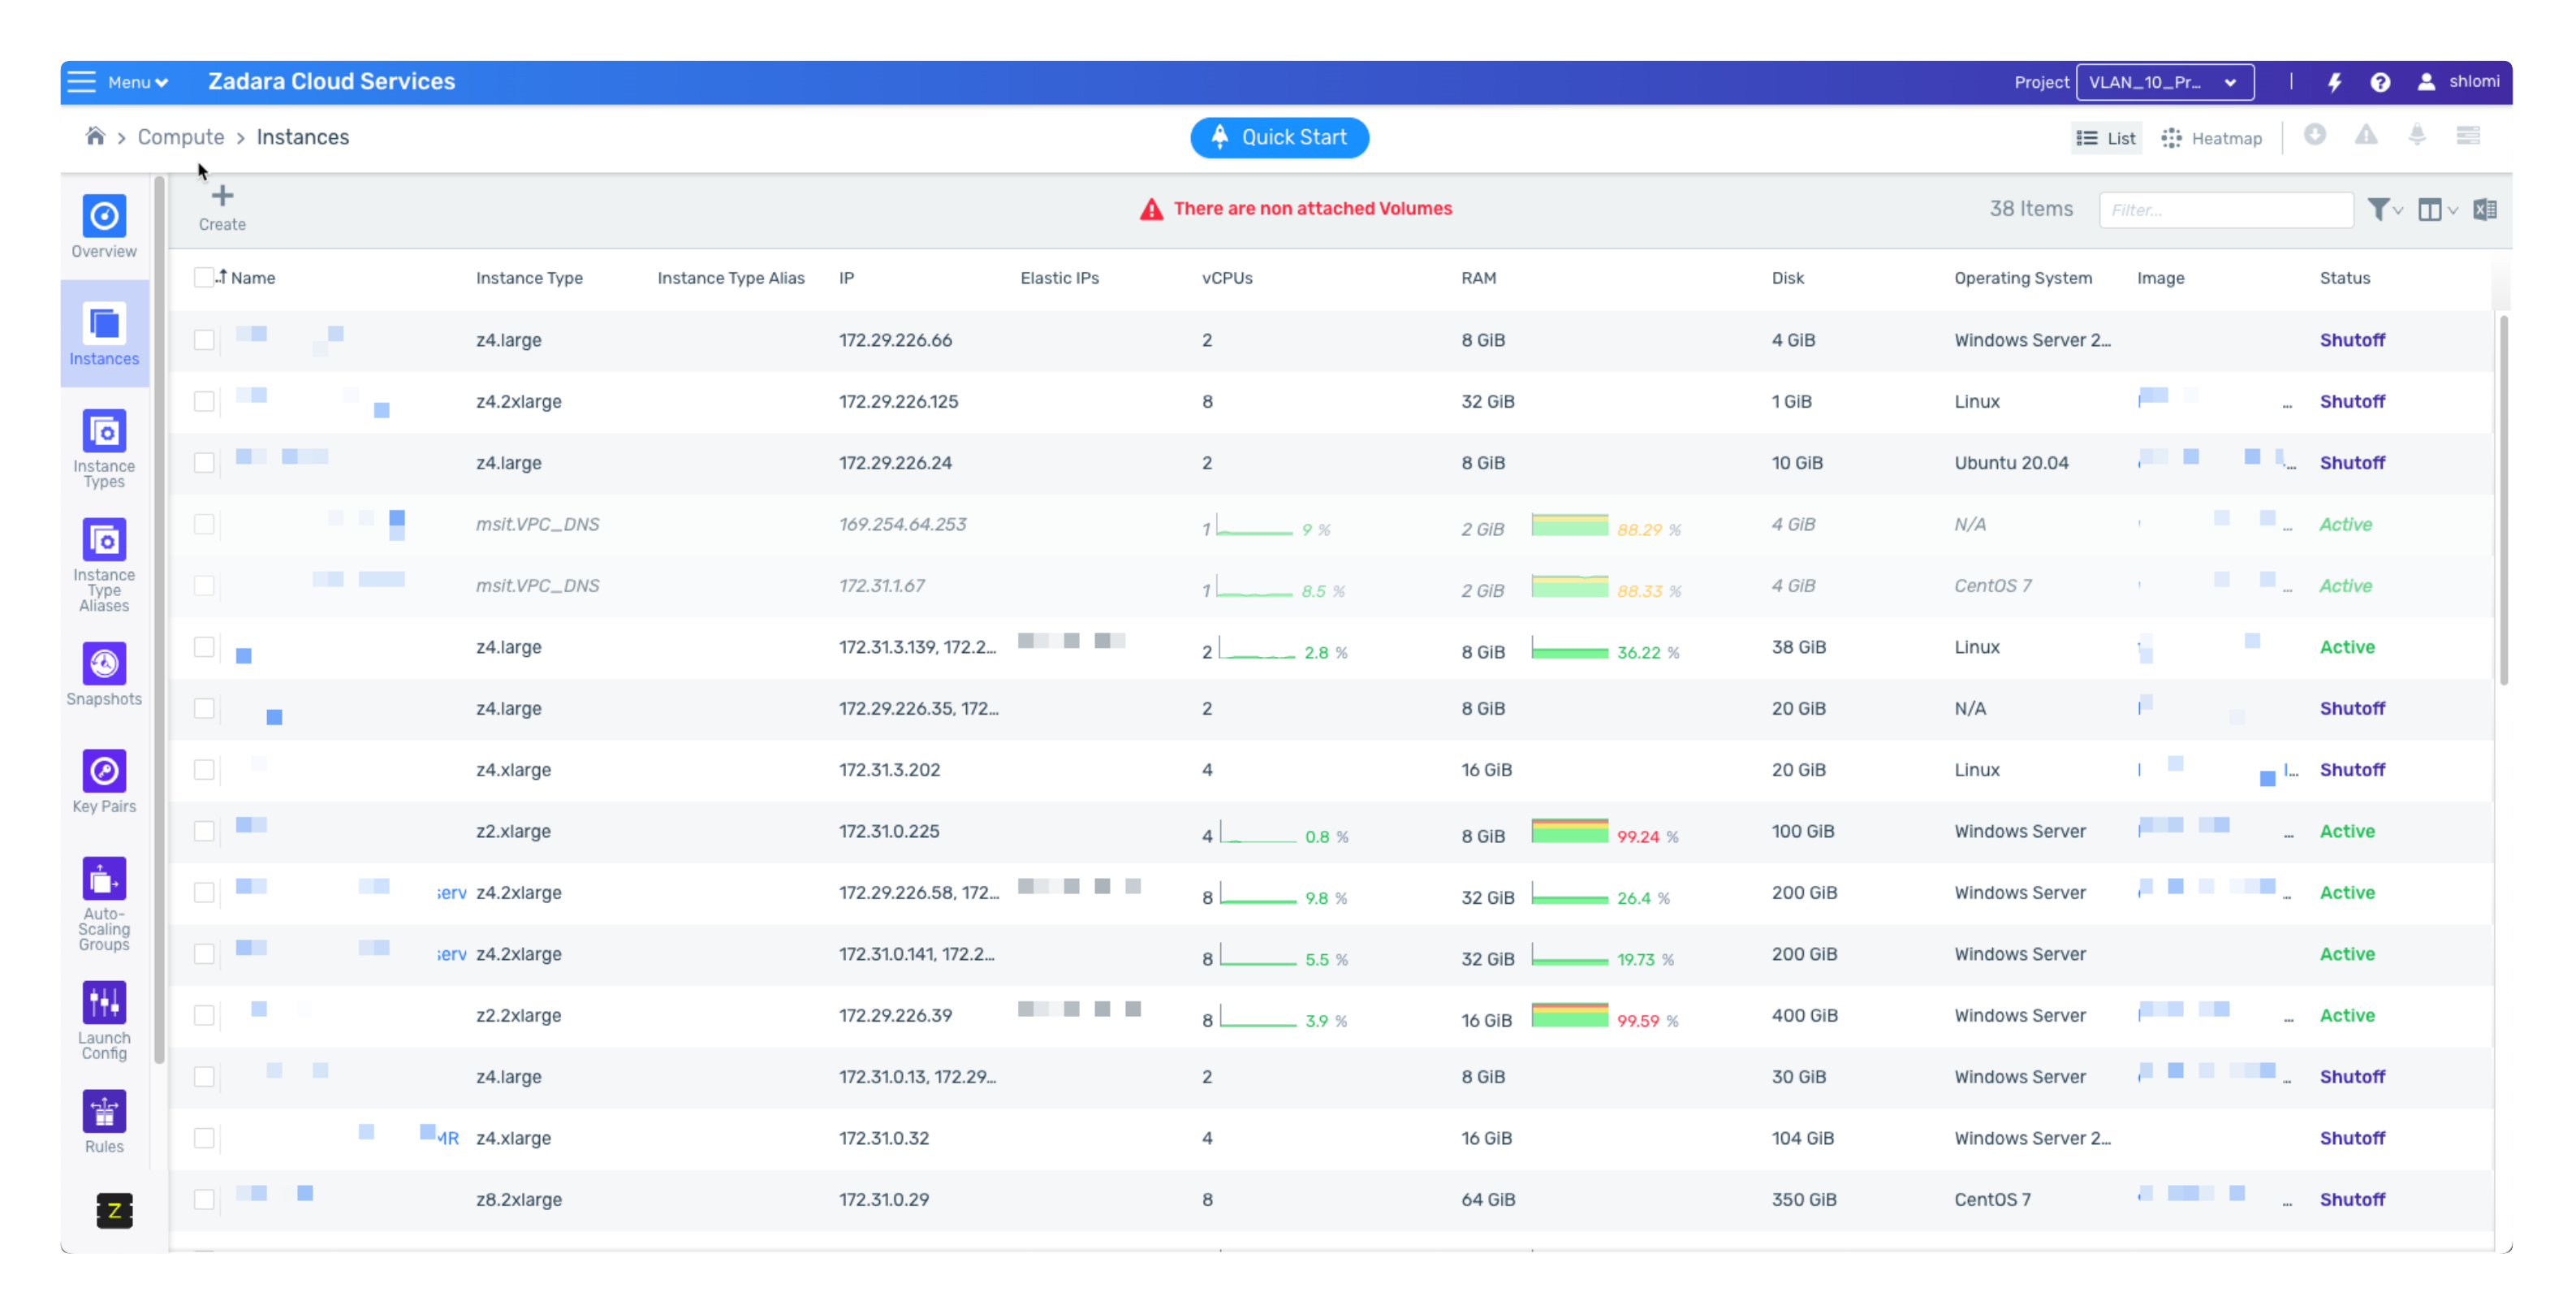Open the VLAN_10_Pr project dropdown
Screen dimensions: 2576x1314
pyautogui.click(x=2164, y=82)
